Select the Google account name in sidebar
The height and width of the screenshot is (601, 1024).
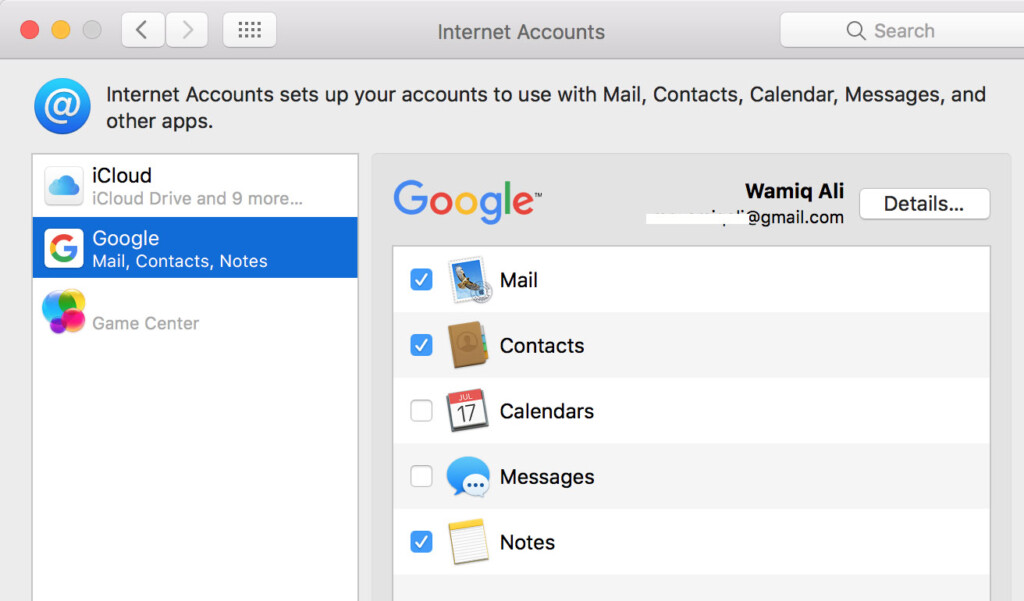(x=125, y=238)
